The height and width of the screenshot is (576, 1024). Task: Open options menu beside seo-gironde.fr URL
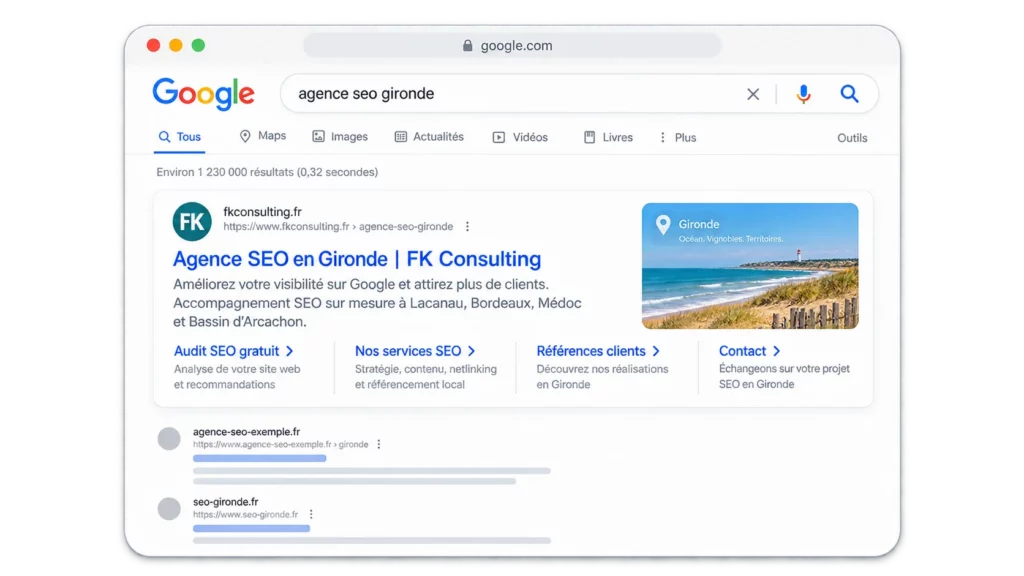tap(311, 514)
